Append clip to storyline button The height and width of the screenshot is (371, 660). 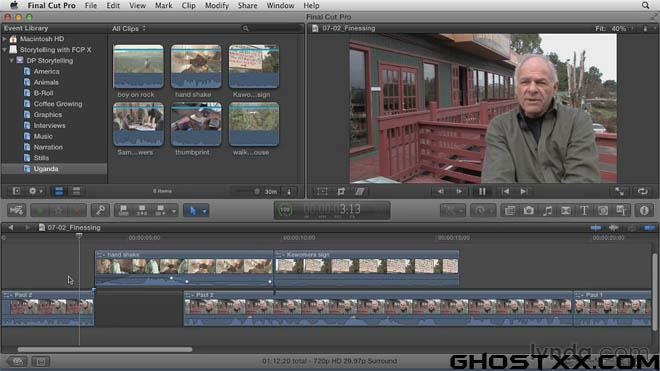pyautogui.click(x=160, y=210)
